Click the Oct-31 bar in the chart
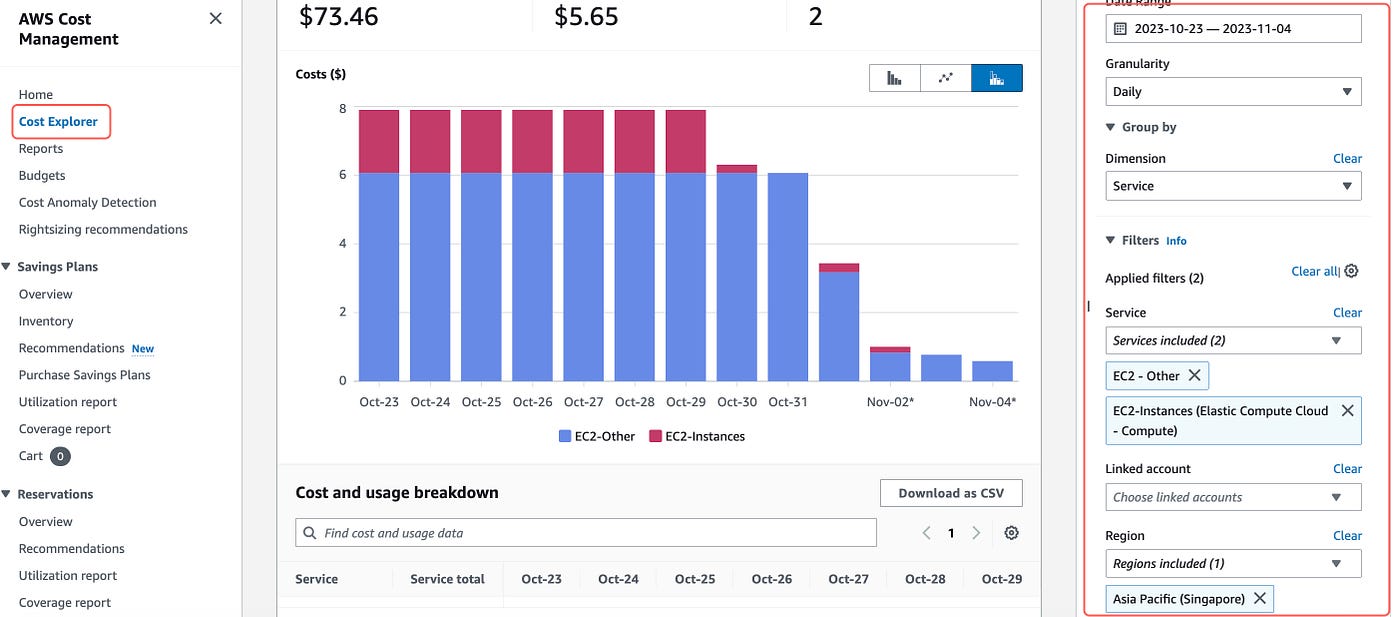This screenshot has width=1400, height=617. click(787, 277)
